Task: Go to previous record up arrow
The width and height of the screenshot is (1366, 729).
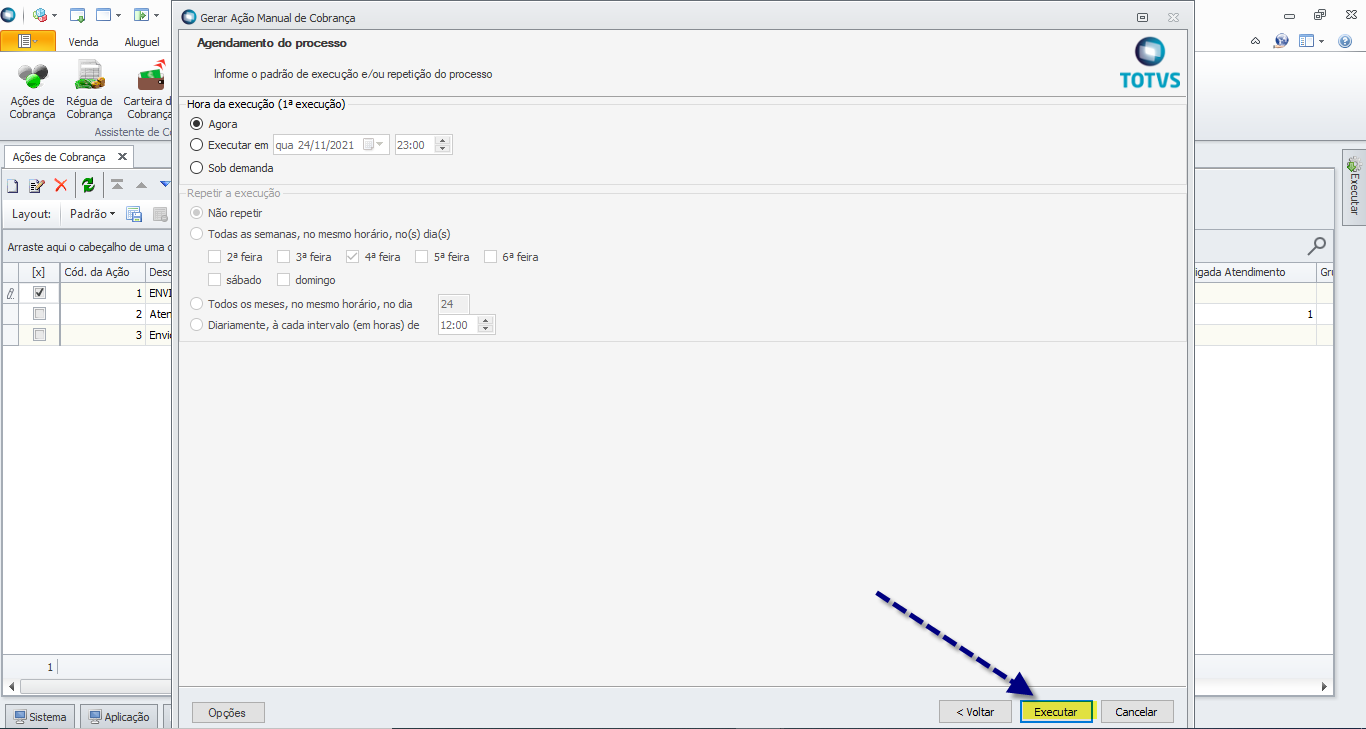Action: click(141, 185)
